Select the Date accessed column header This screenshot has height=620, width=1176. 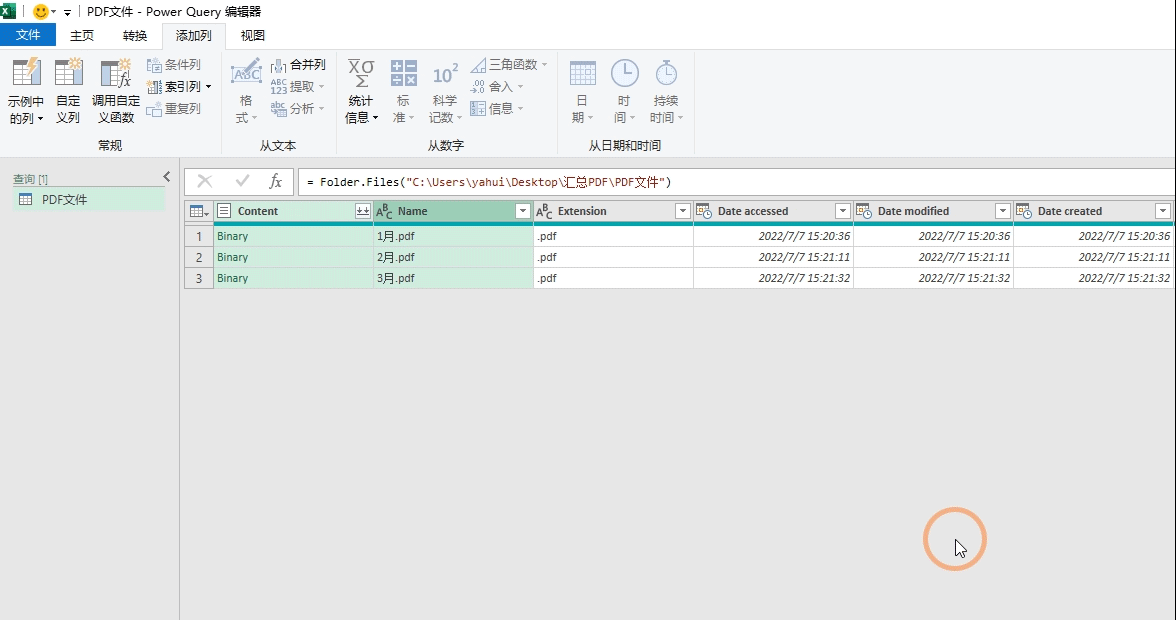pos(773,211)
